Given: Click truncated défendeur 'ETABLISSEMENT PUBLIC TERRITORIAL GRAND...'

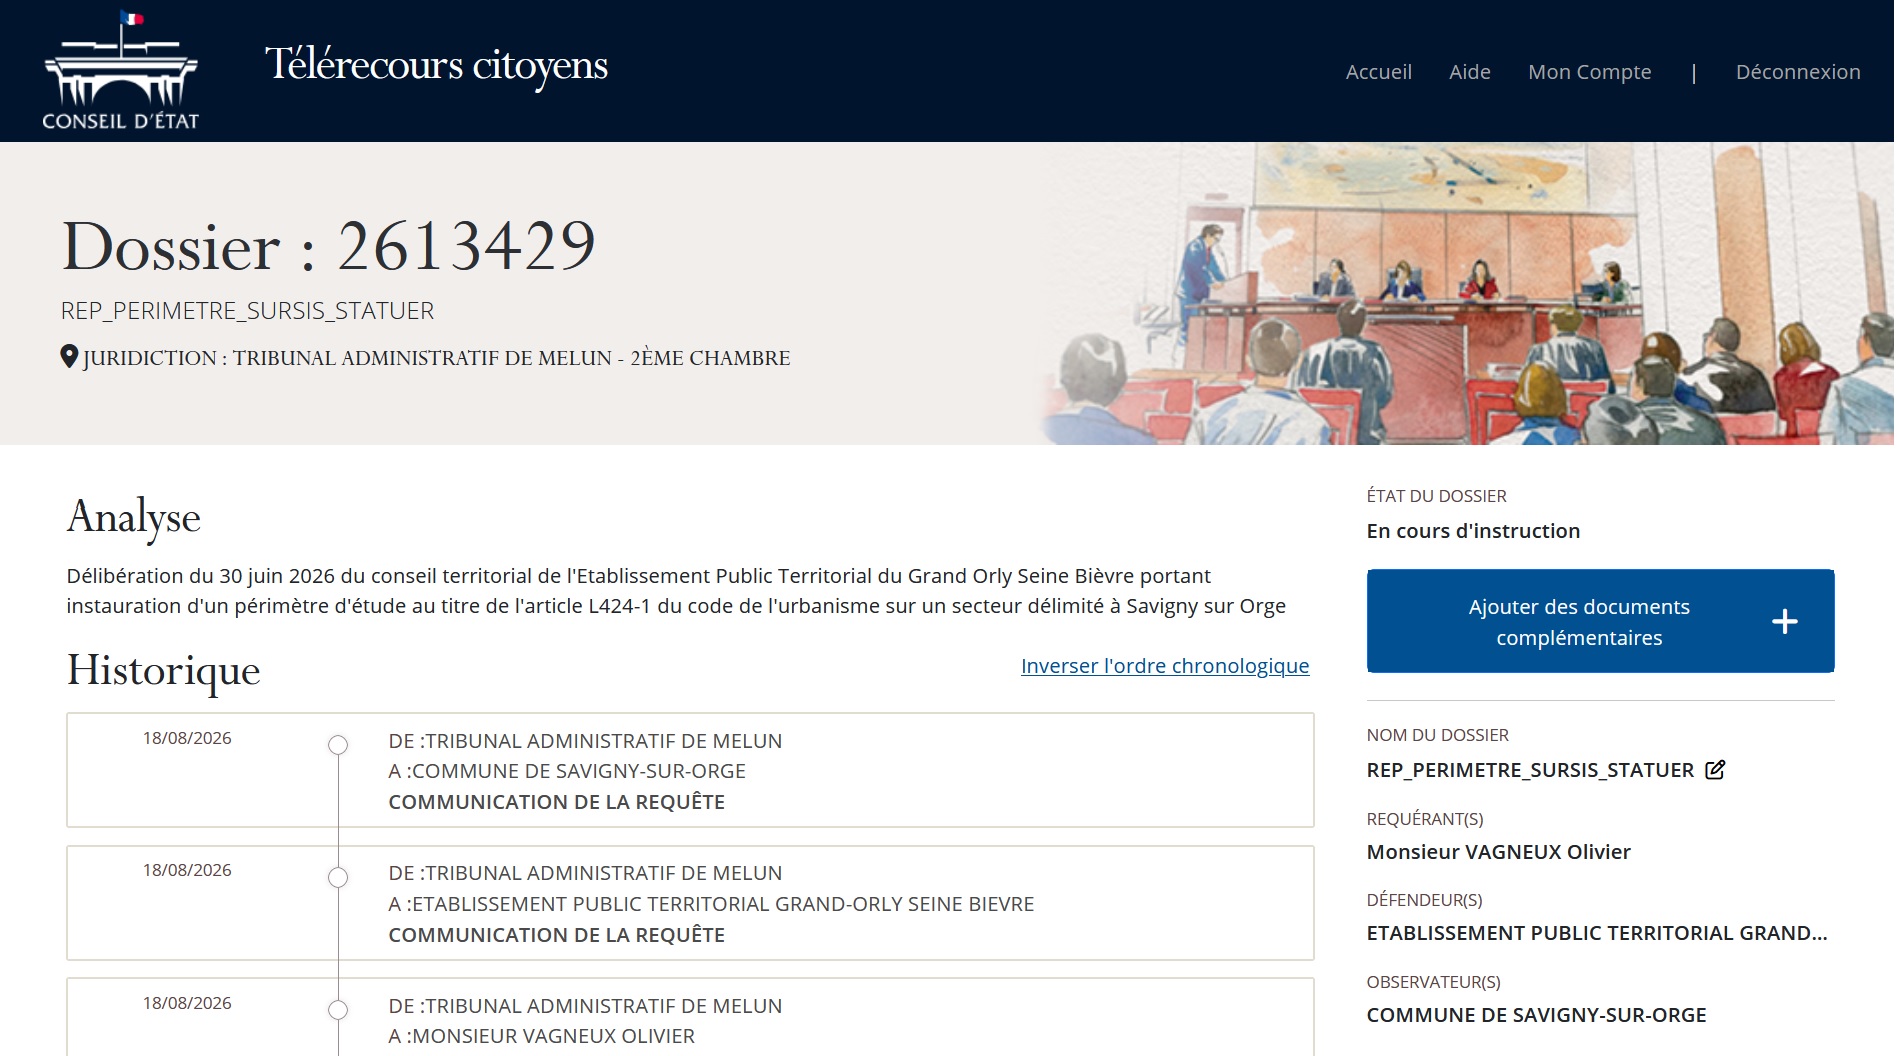Looking at the screenshot, I should [x=1596, y=933].
